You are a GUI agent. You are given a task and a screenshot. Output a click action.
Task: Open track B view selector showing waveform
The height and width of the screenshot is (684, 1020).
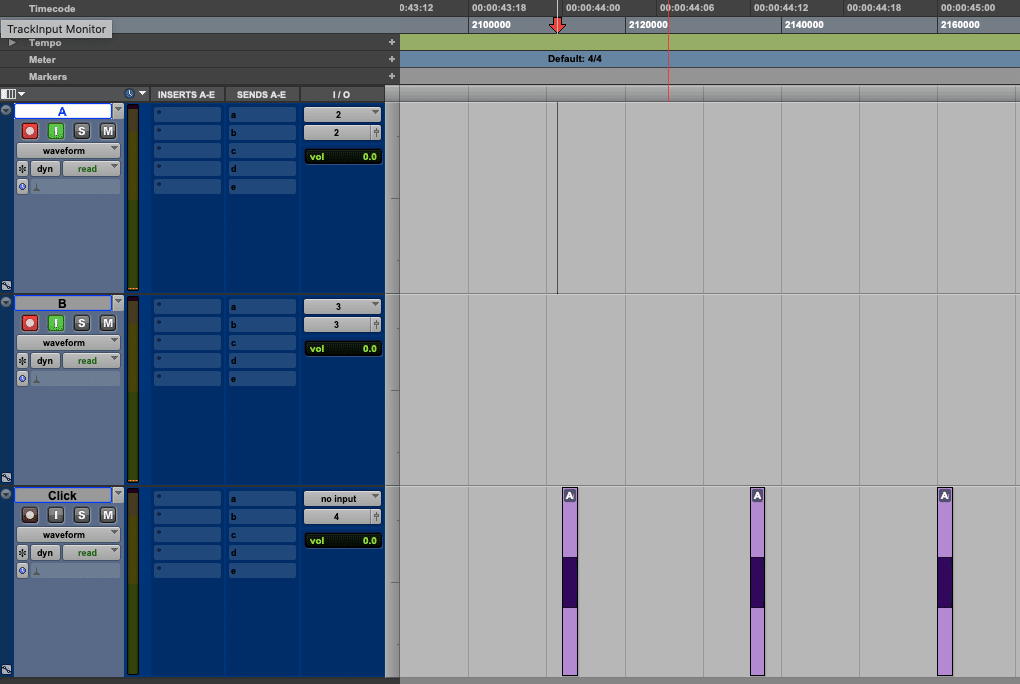(x=68, y=342)
